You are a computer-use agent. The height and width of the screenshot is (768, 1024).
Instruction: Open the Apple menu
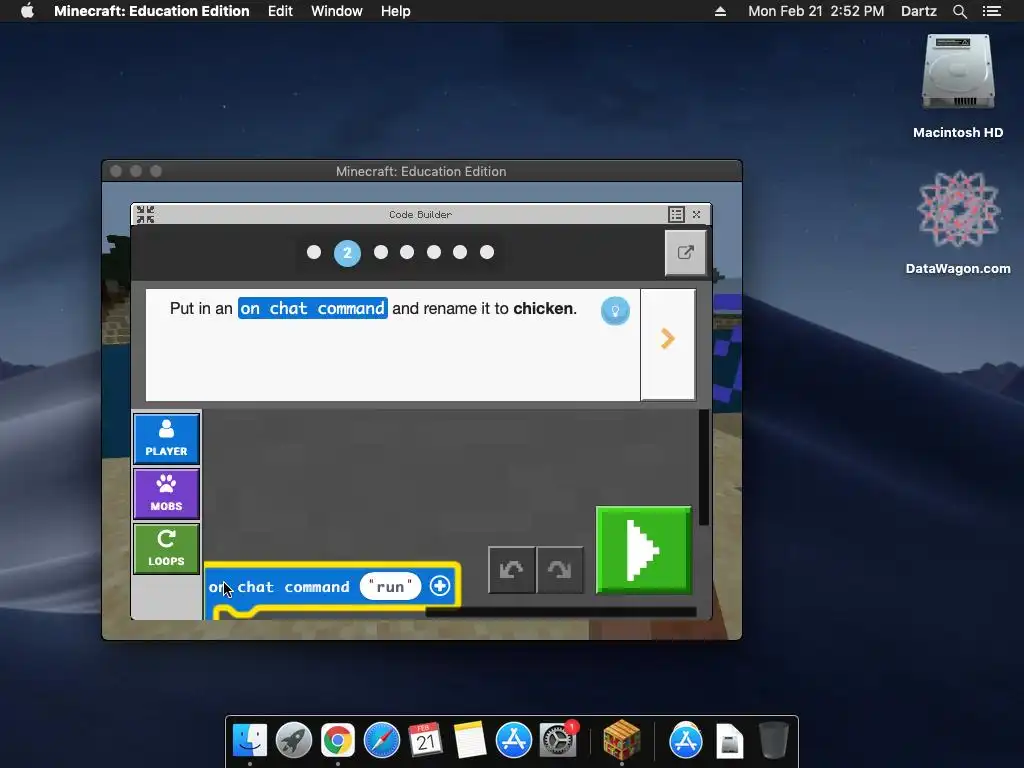(27, 11)
